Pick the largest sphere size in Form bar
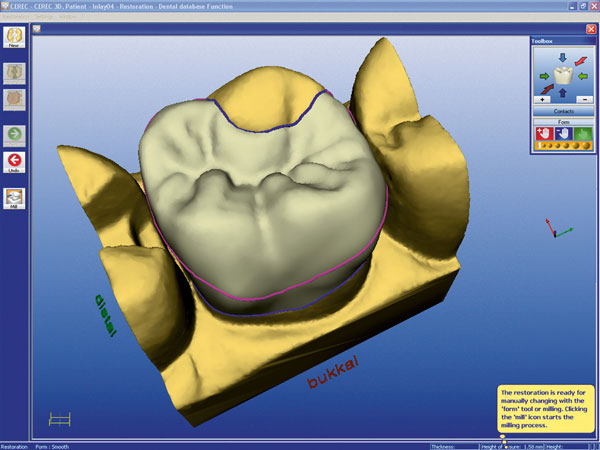This screenshot has height=450, width=600. (x=587, y=145)
